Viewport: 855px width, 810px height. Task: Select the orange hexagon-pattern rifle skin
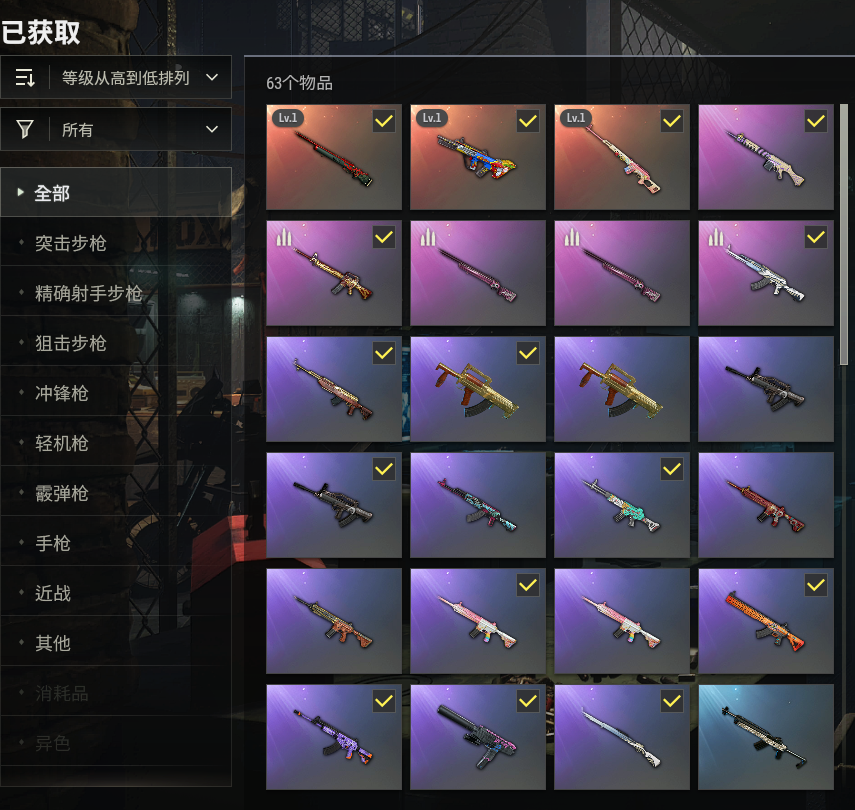[x=766, y=621]
